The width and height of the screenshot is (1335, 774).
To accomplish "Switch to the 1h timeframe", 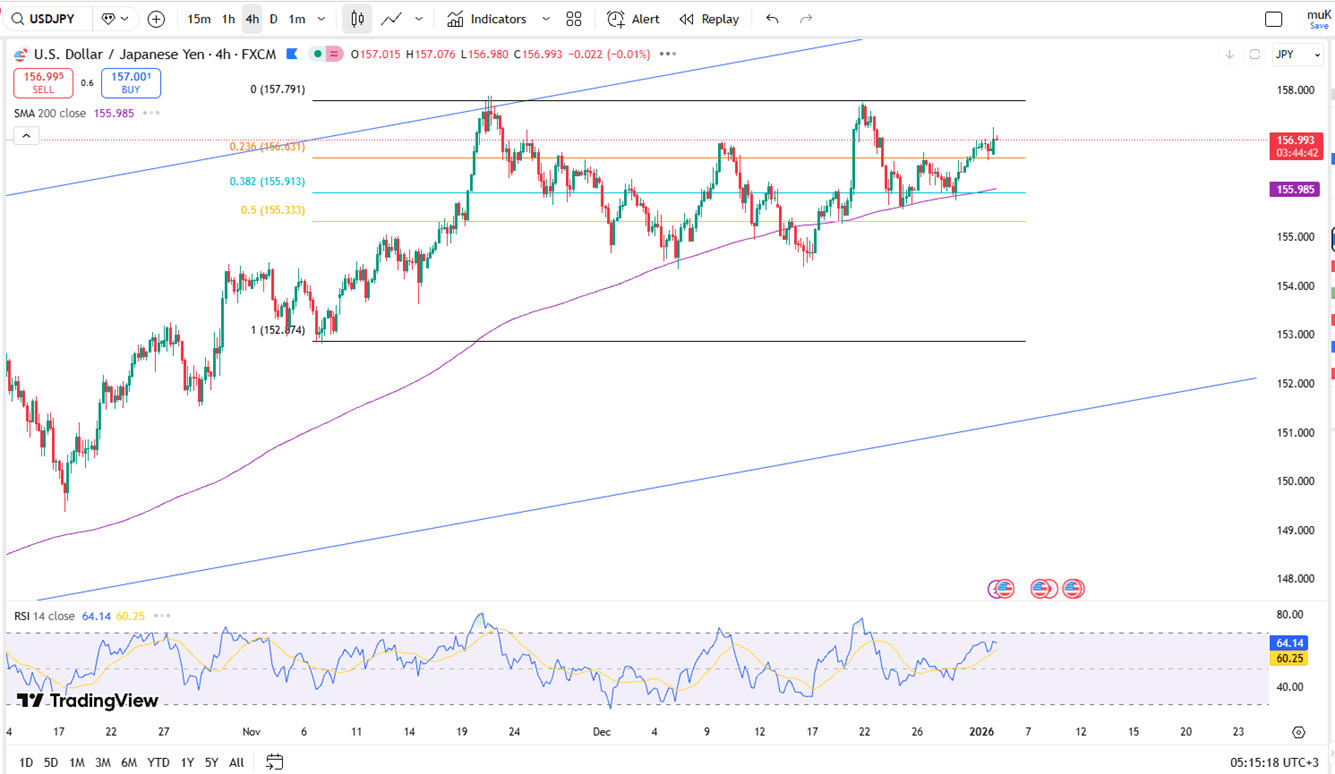I will coord(228,19).
